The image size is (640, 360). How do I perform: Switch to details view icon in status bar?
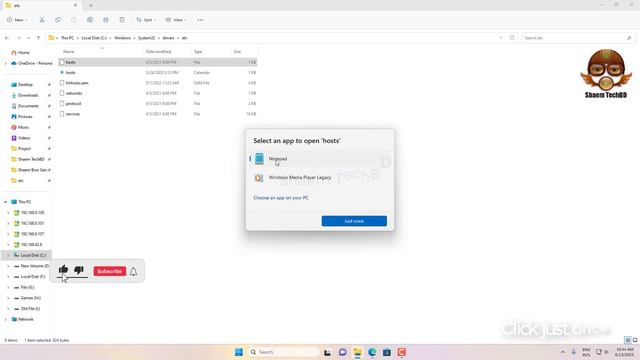point(628,340)
